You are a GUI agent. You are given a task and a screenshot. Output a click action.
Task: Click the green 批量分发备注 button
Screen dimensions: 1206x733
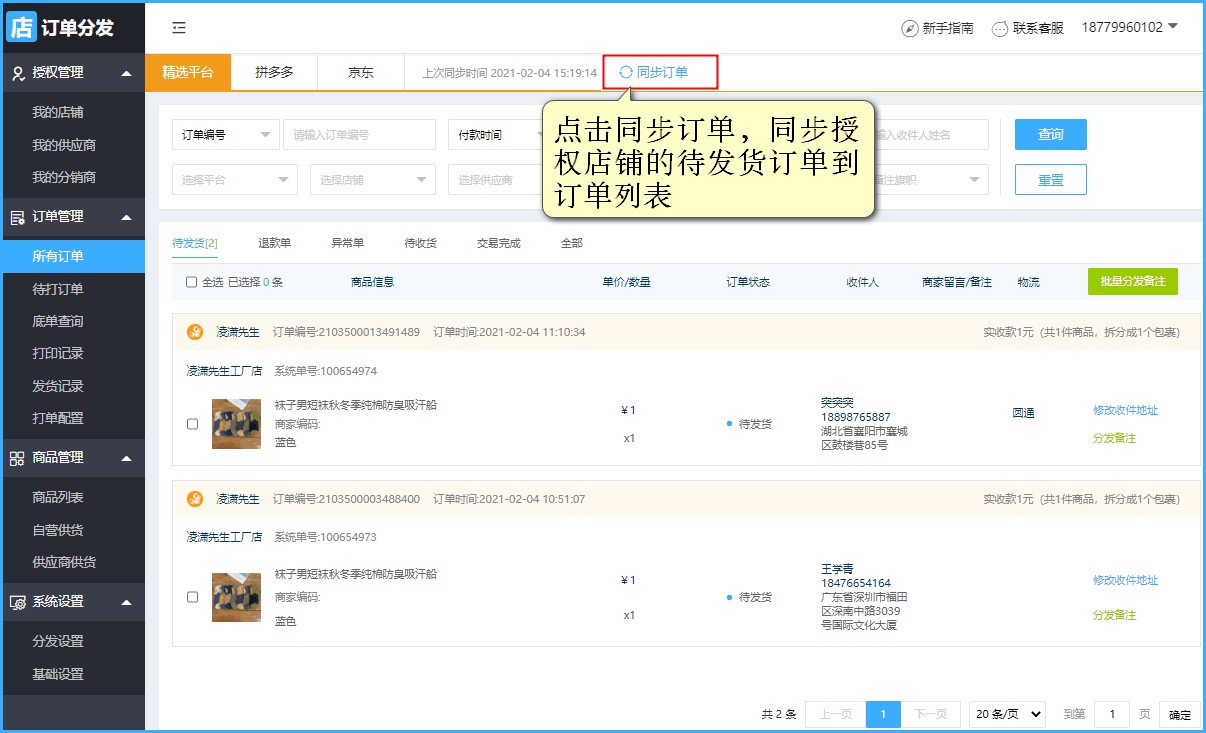(x=1132, y=282)
